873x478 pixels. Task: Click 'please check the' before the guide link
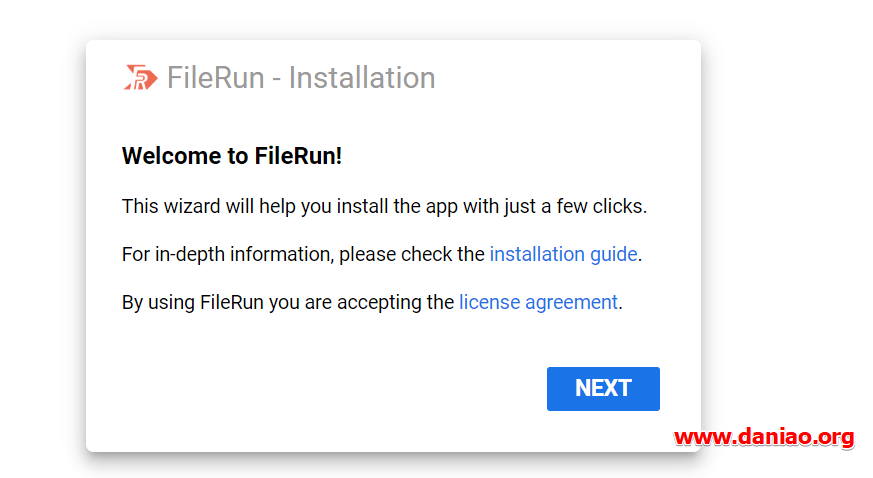[411, 254]
